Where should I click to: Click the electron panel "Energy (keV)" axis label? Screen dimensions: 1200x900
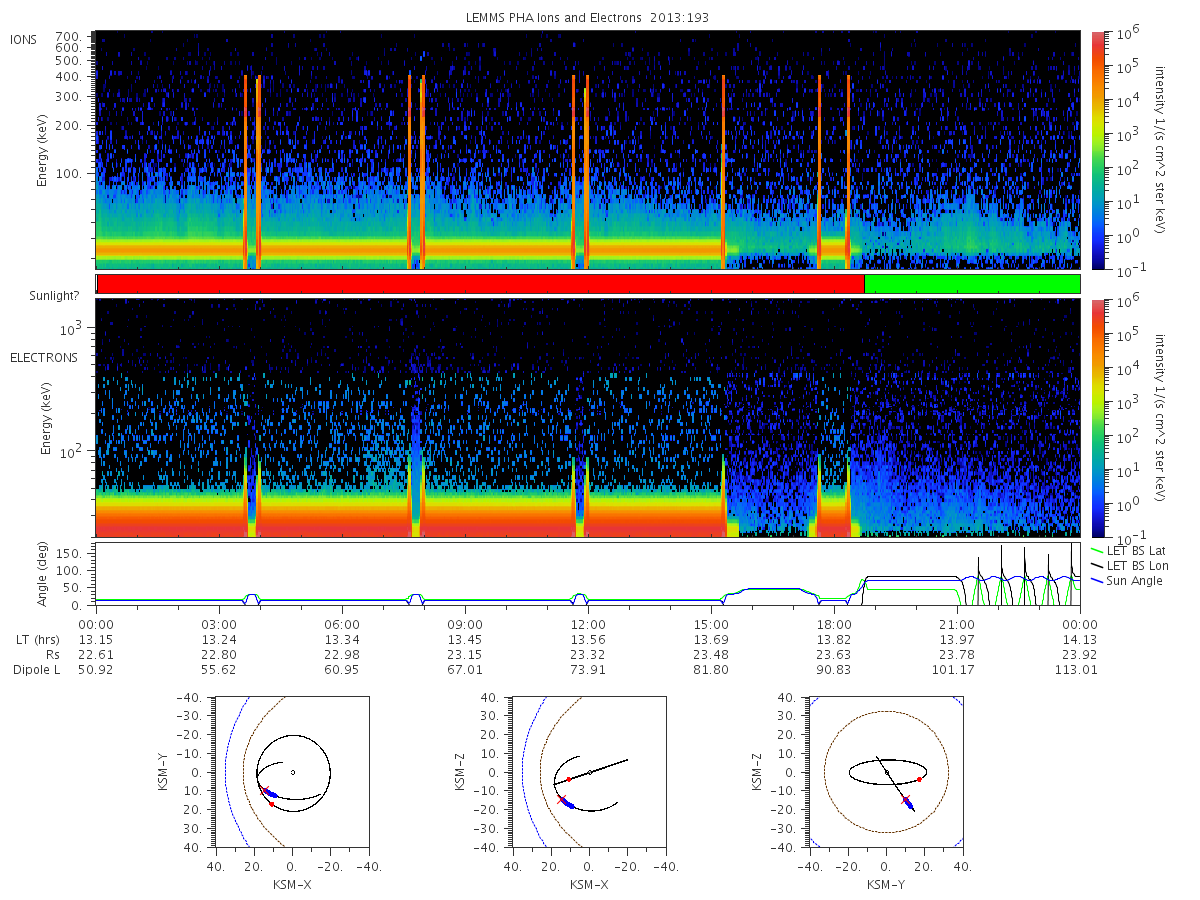tap(47, 418)
